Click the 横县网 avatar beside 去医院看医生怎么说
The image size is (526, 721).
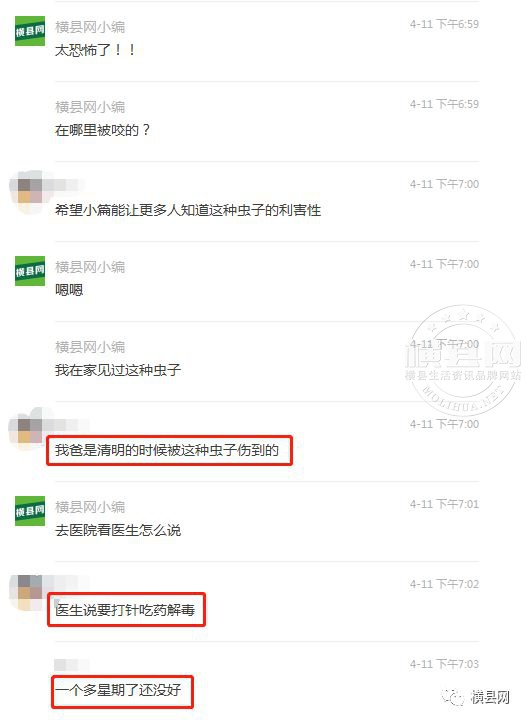[x=30, y=511]
